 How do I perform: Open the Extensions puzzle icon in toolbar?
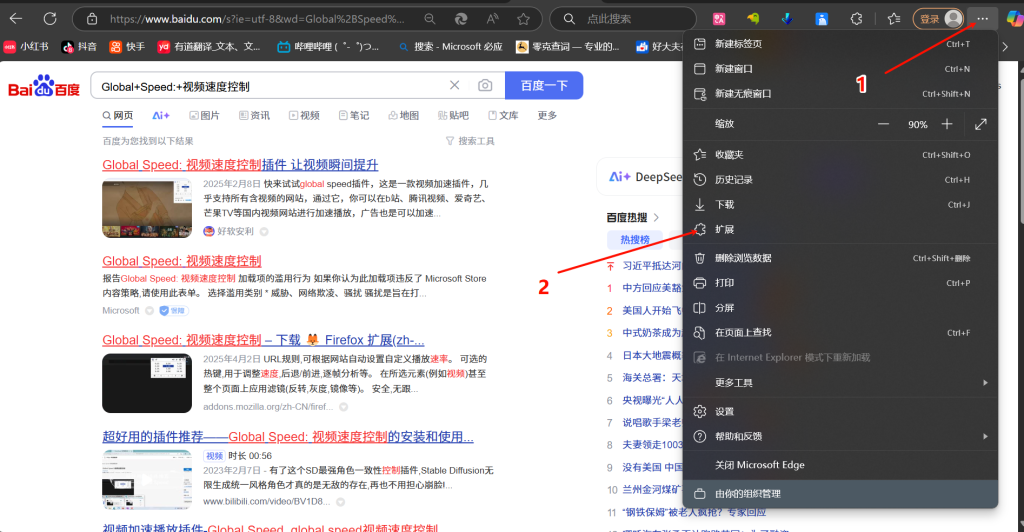[856, 19]
